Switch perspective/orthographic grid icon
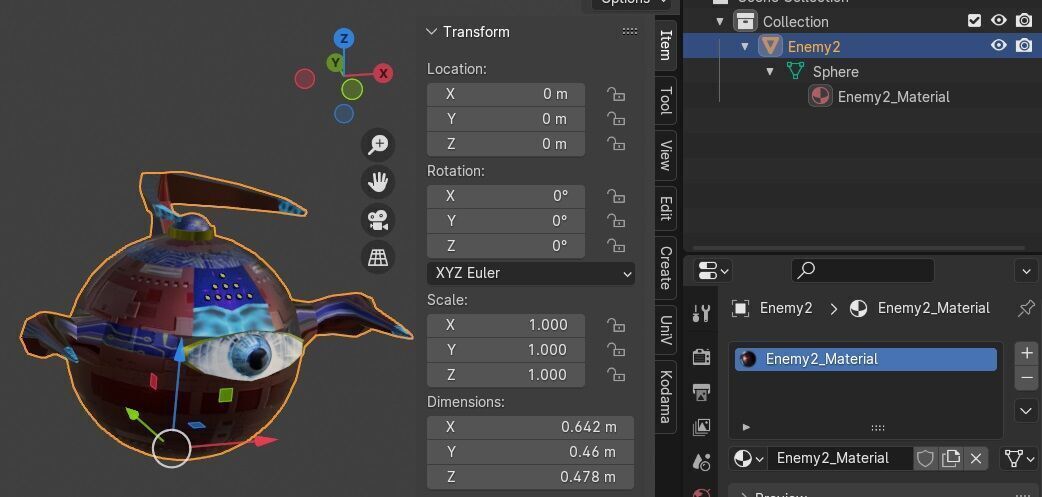Image resolution: width=1042 pixels, height=497 pixels. tap(378, 257)
